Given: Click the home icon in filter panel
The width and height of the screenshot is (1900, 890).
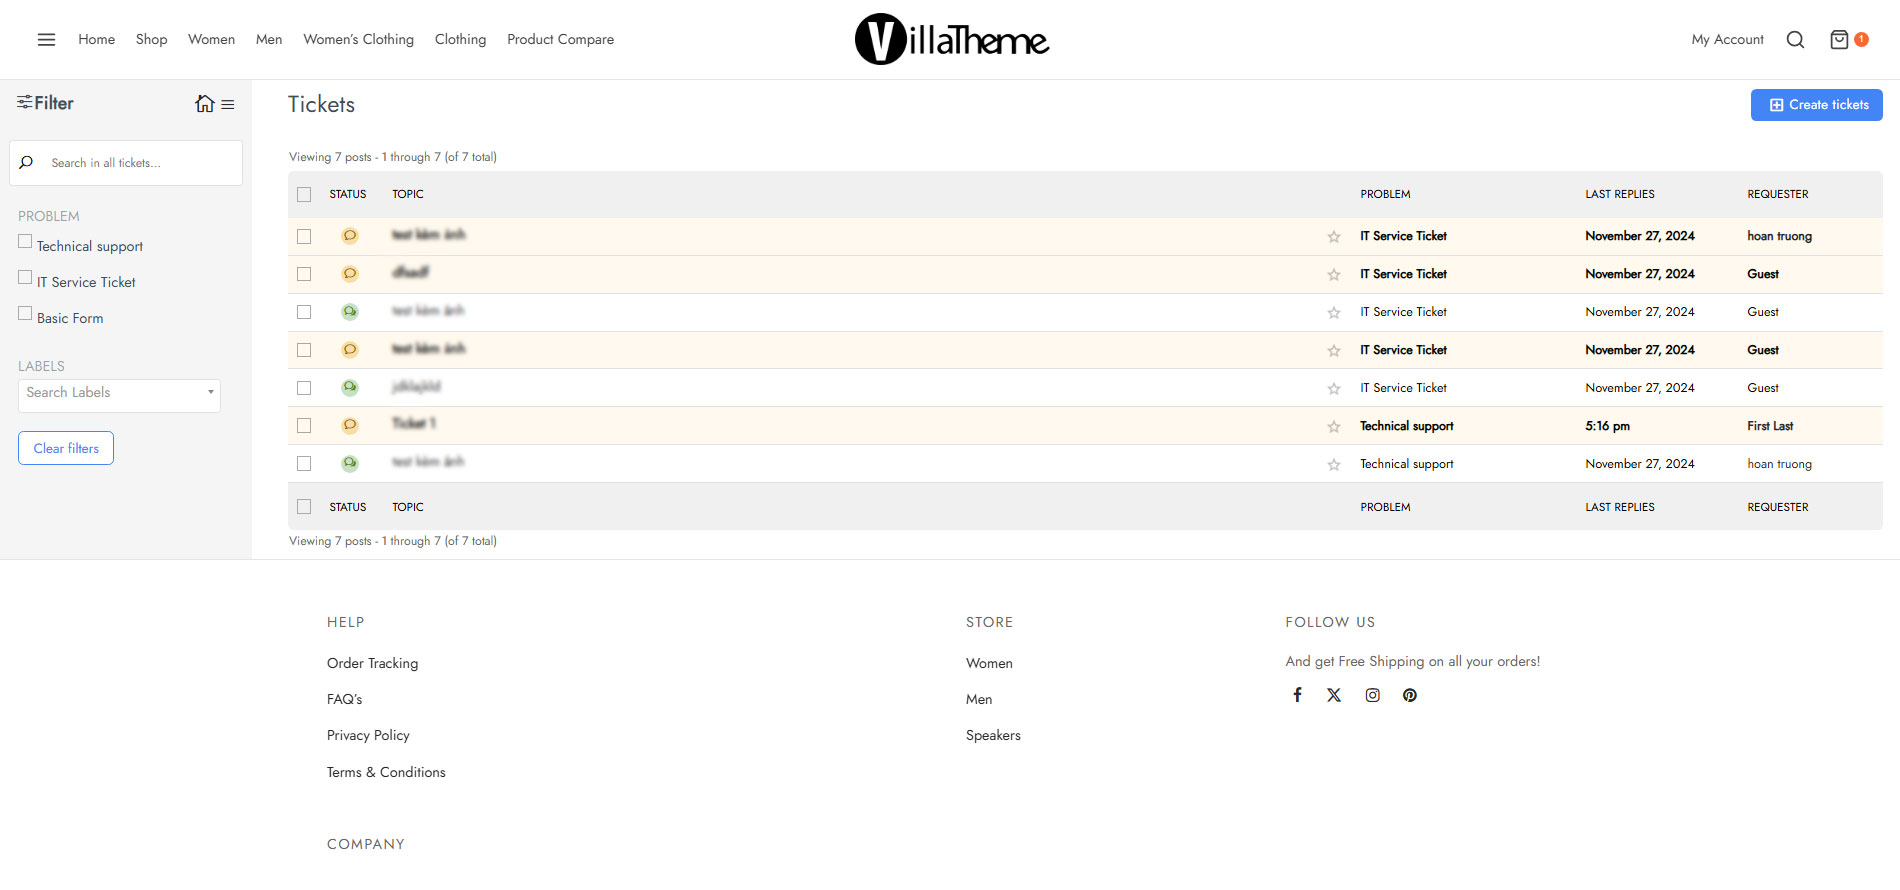Looking at the screenshot, I should tap(205, 104).
